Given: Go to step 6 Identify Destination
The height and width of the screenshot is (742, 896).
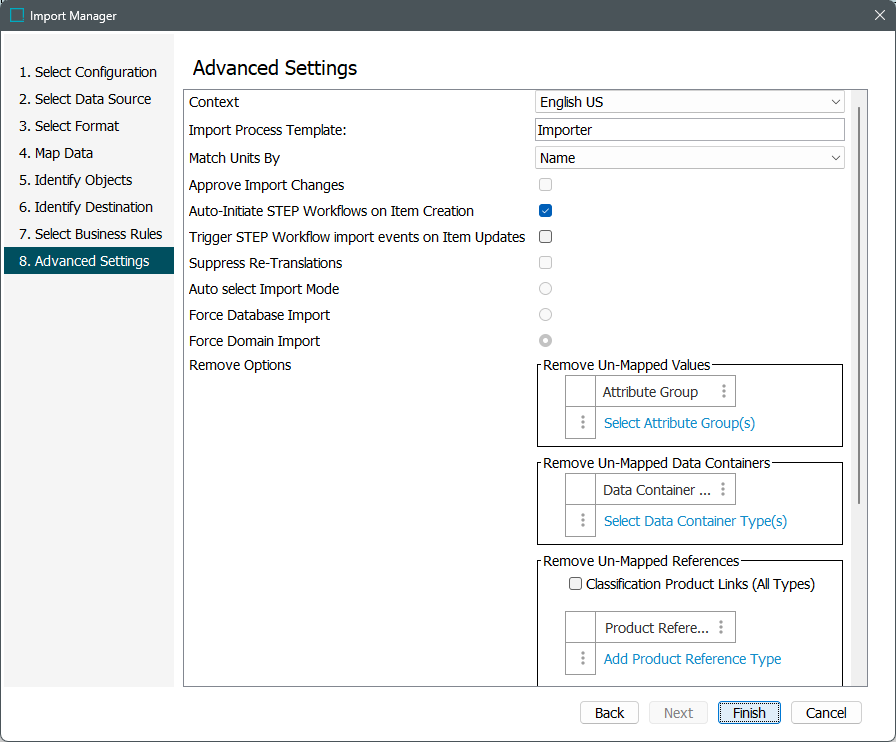Looking at the screenshot, I should click(x=86, y=207).
